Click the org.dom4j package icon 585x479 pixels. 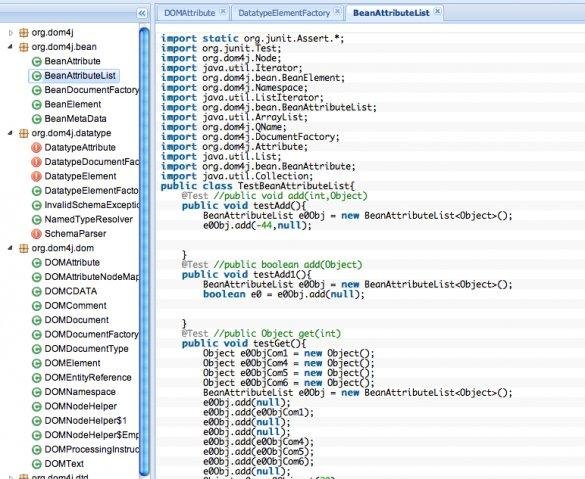pyautogui.click(x=24, y=33)
